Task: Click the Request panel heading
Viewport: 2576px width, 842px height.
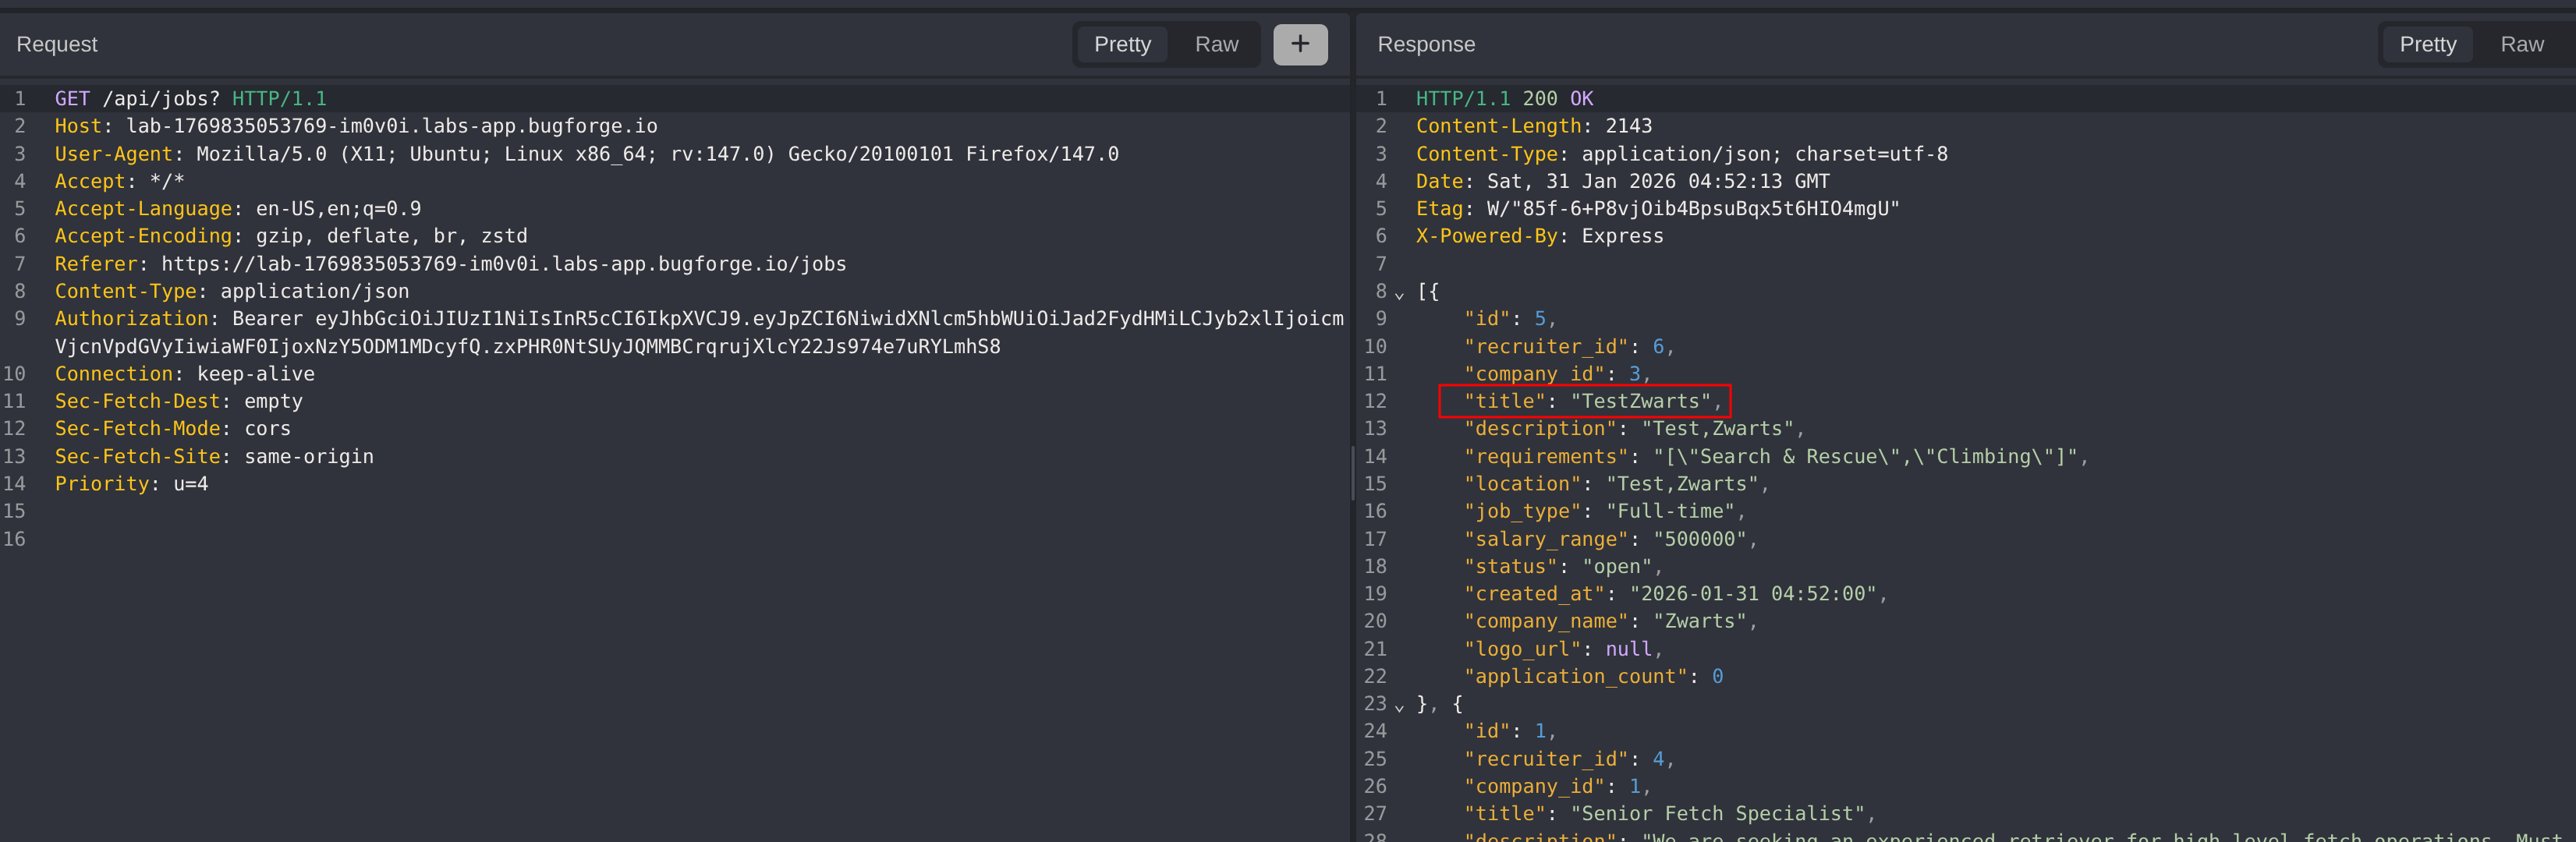Action: click(x=57, y=44)
